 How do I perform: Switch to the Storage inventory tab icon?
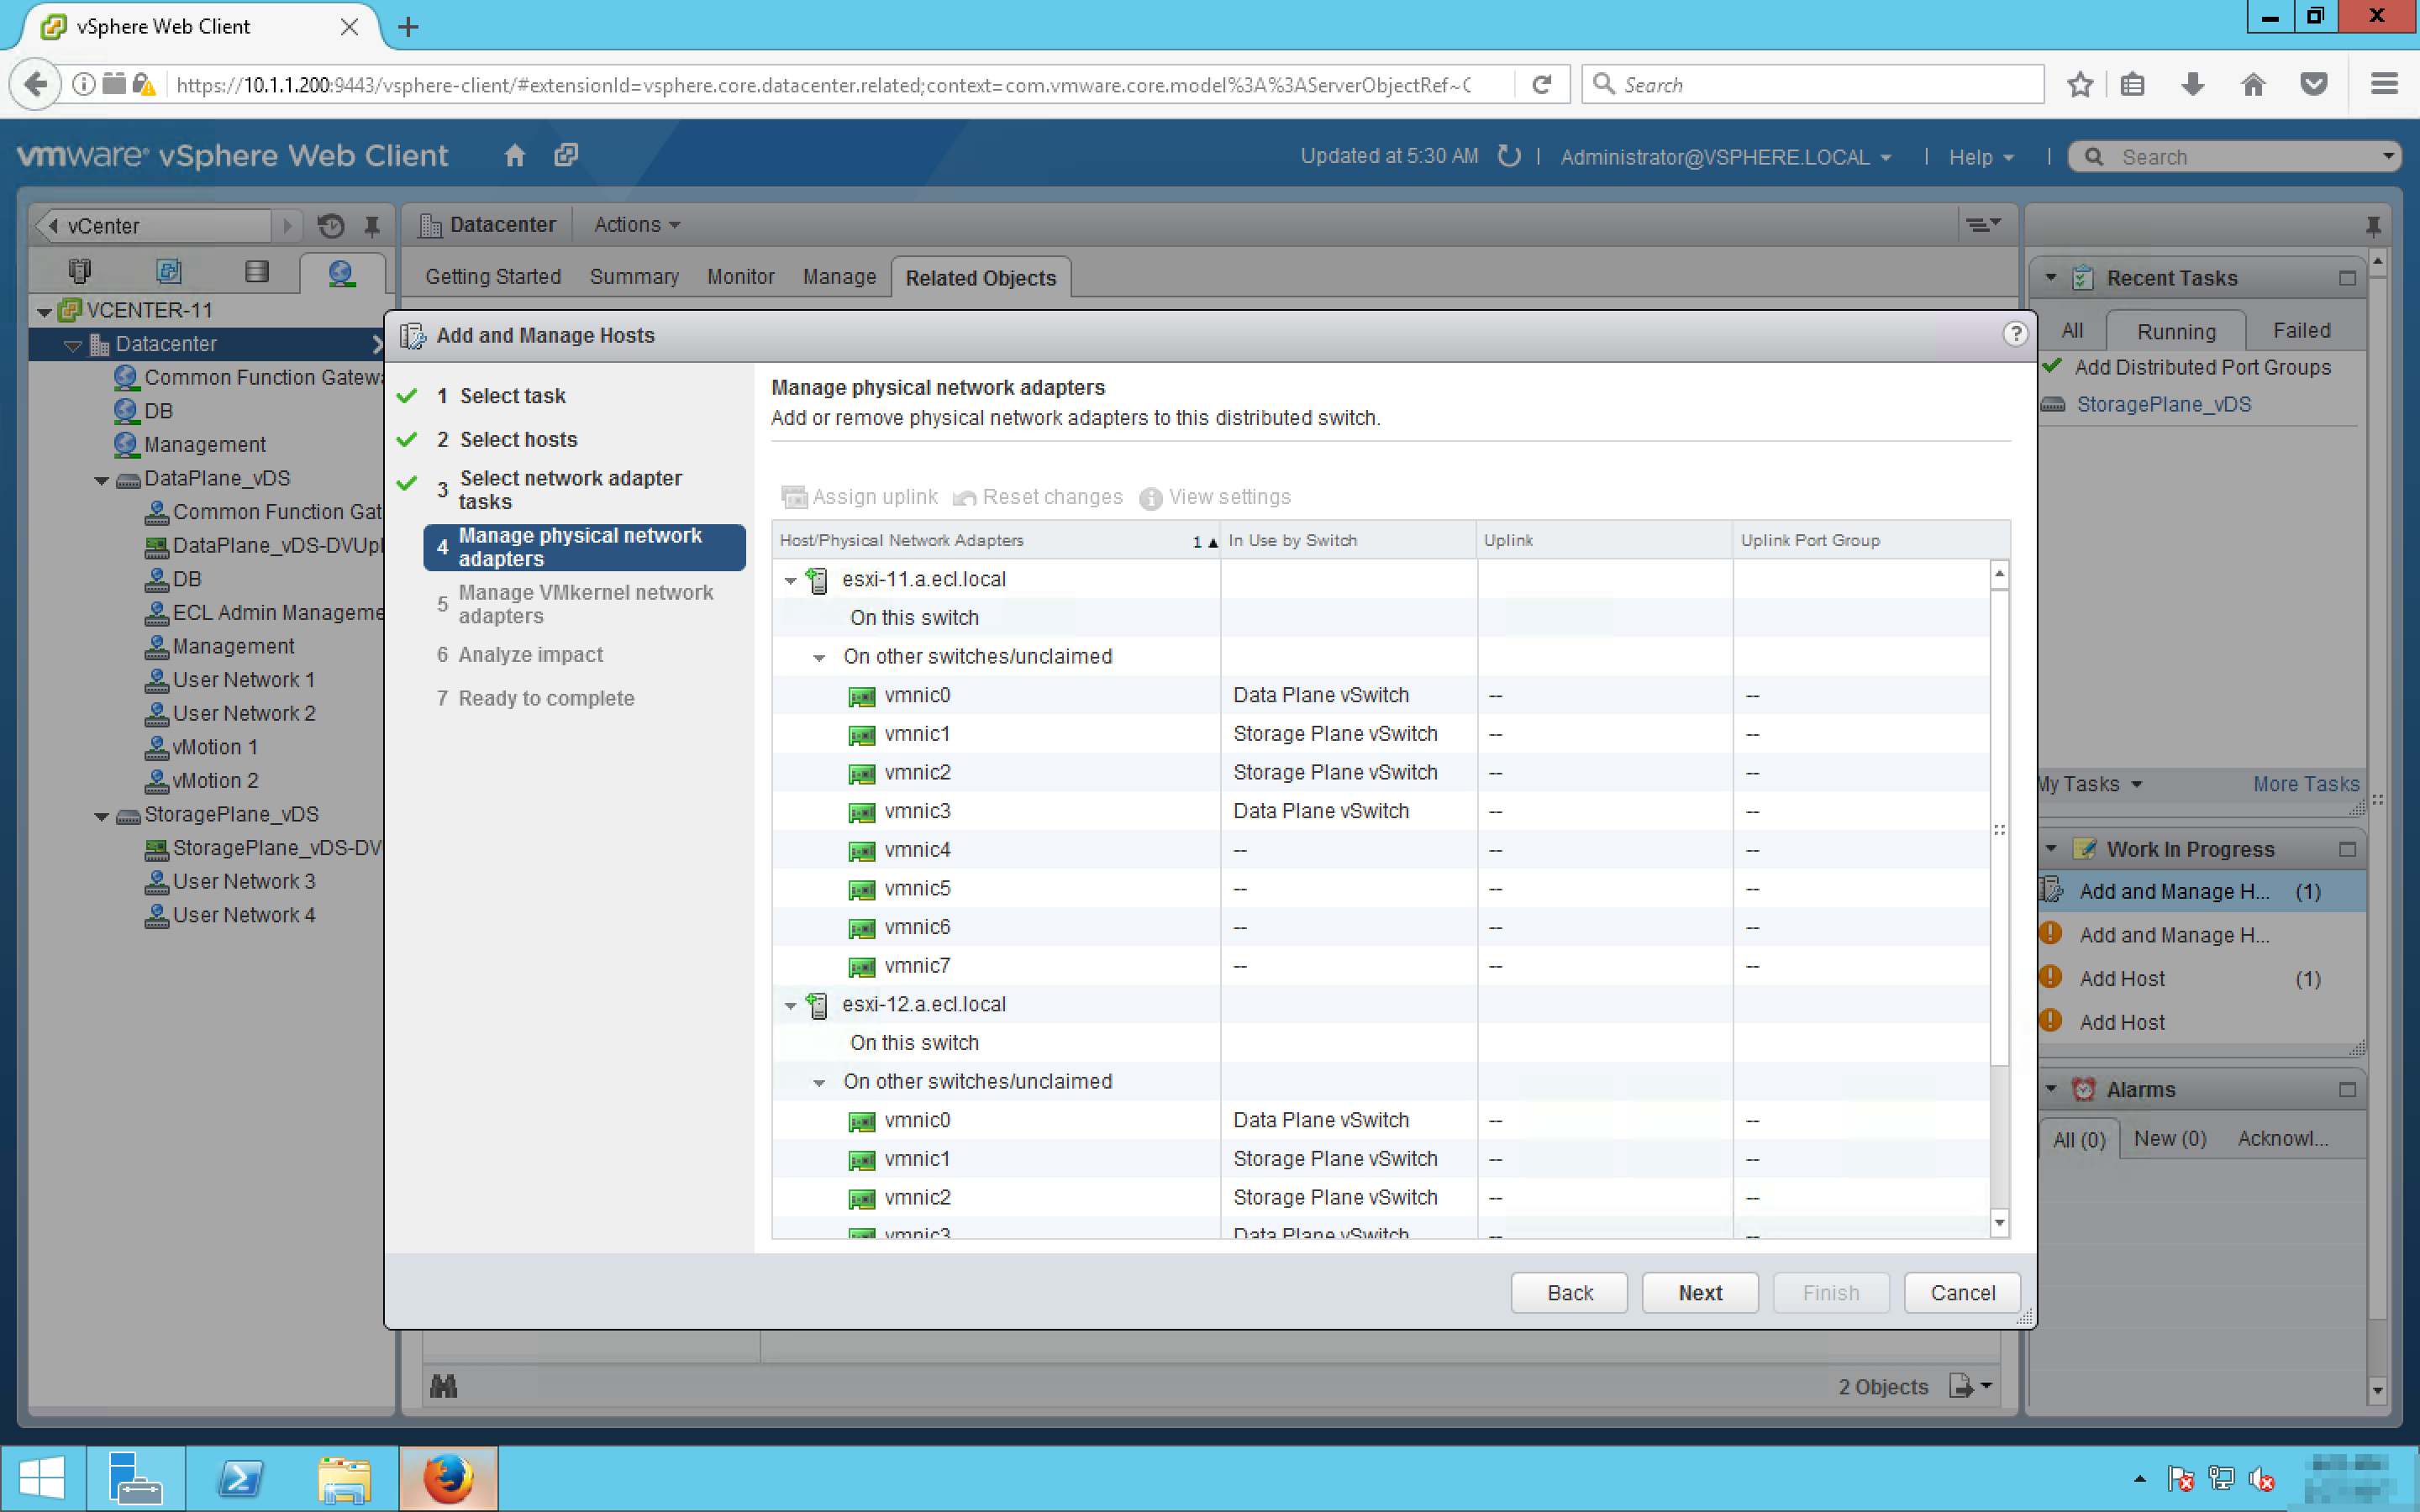point(257,271)
